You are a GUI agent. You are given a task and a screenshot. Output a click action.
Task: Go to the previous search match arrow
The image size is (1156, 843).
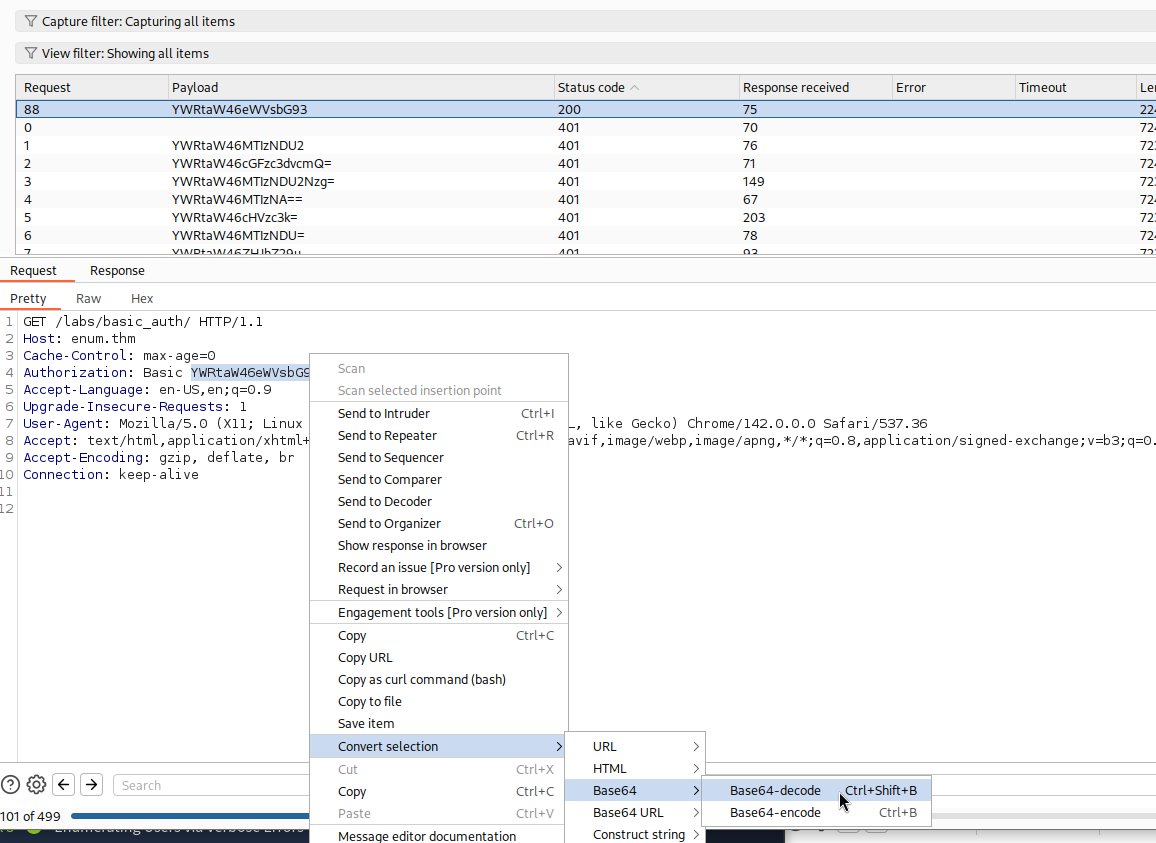[64, 785]
